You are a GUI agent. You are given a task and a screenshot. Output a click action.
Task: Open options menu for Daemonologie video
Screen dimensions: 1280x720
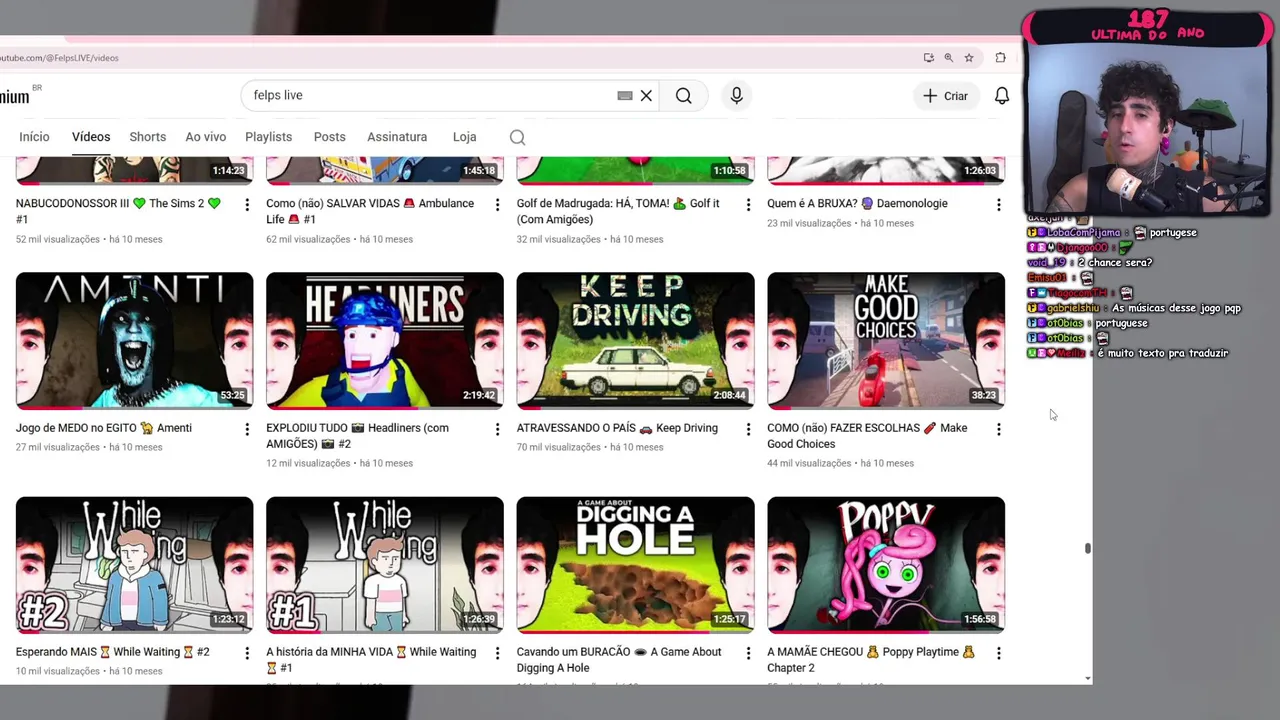tap(998, 205)
